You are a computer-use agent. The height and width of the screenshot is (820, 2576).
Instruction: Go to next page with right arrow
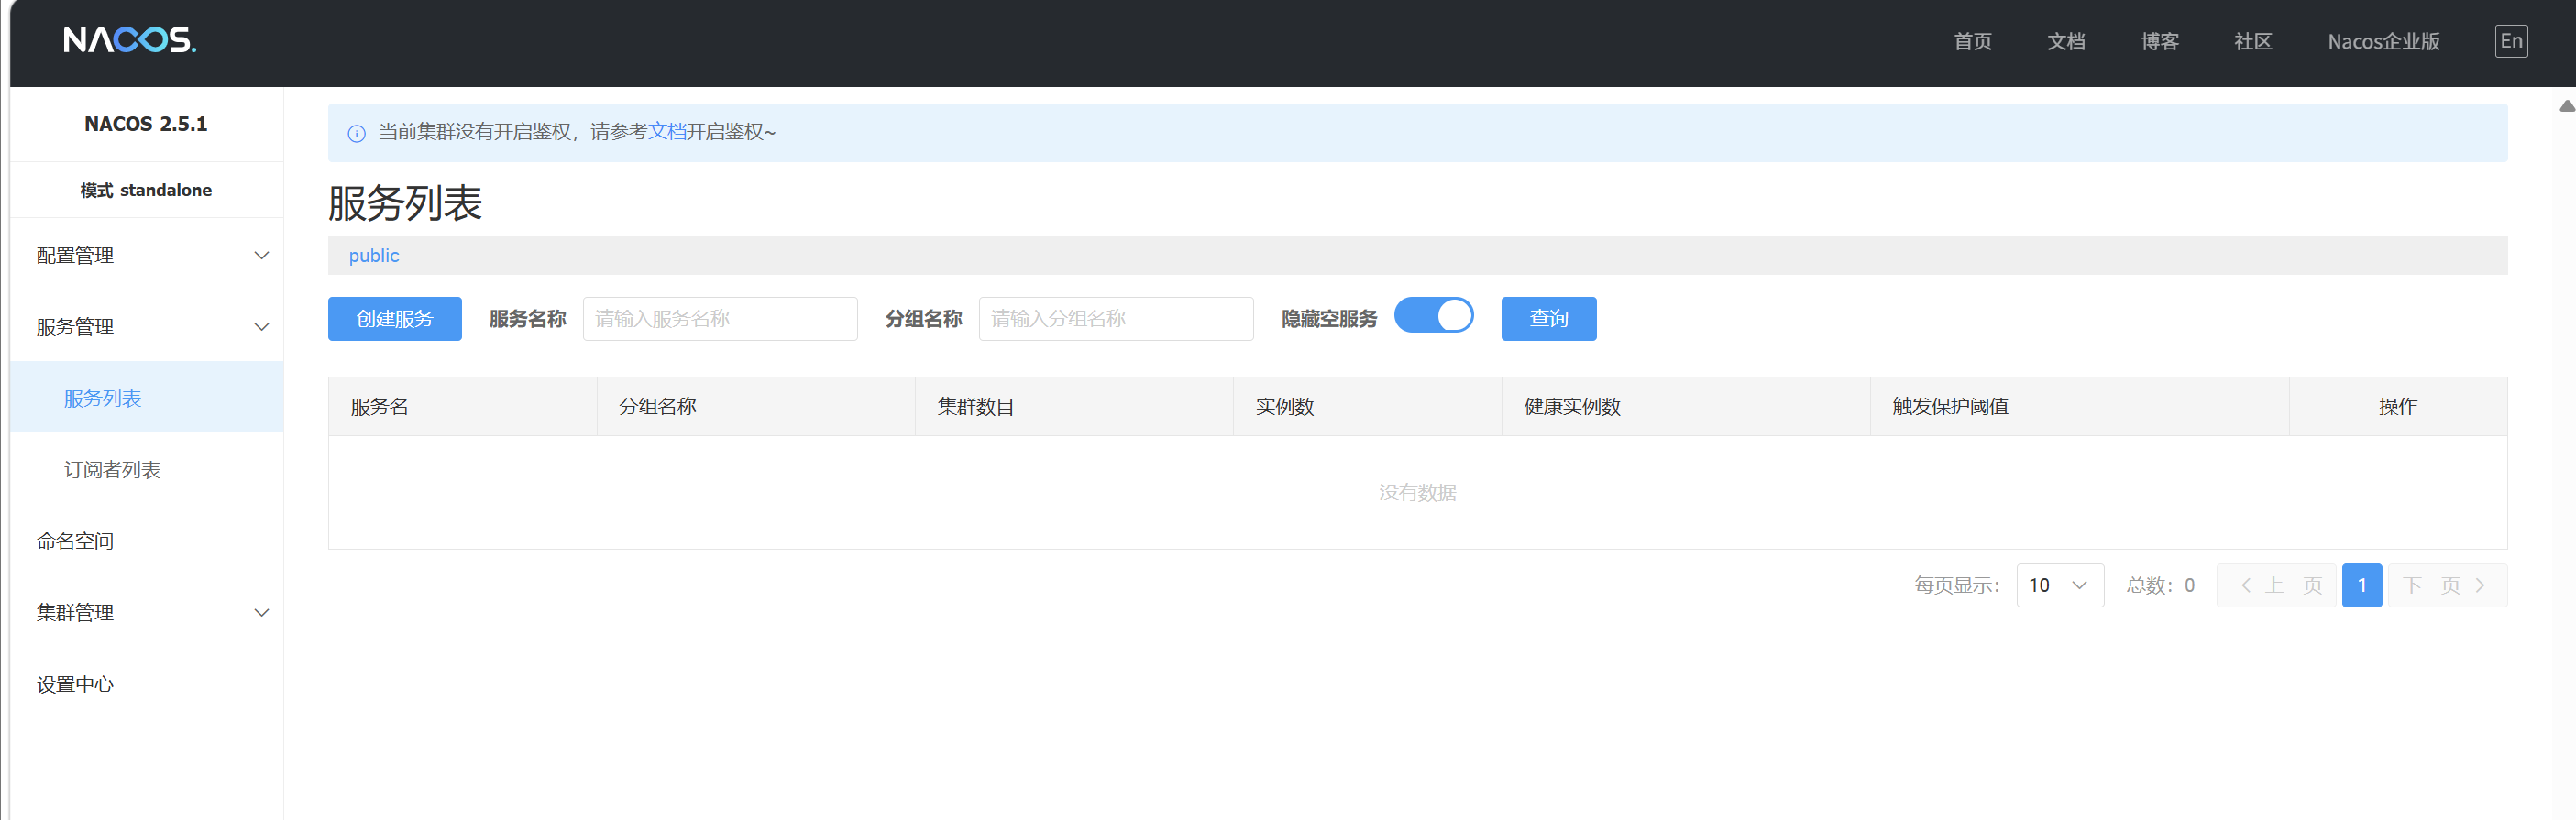[2480, 585]
